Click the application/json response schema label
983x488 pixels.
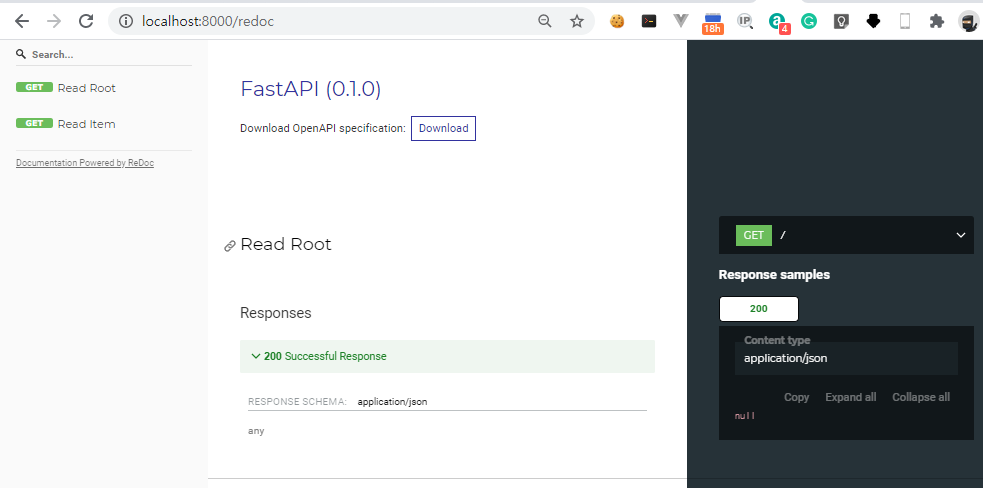coord(392,401)
